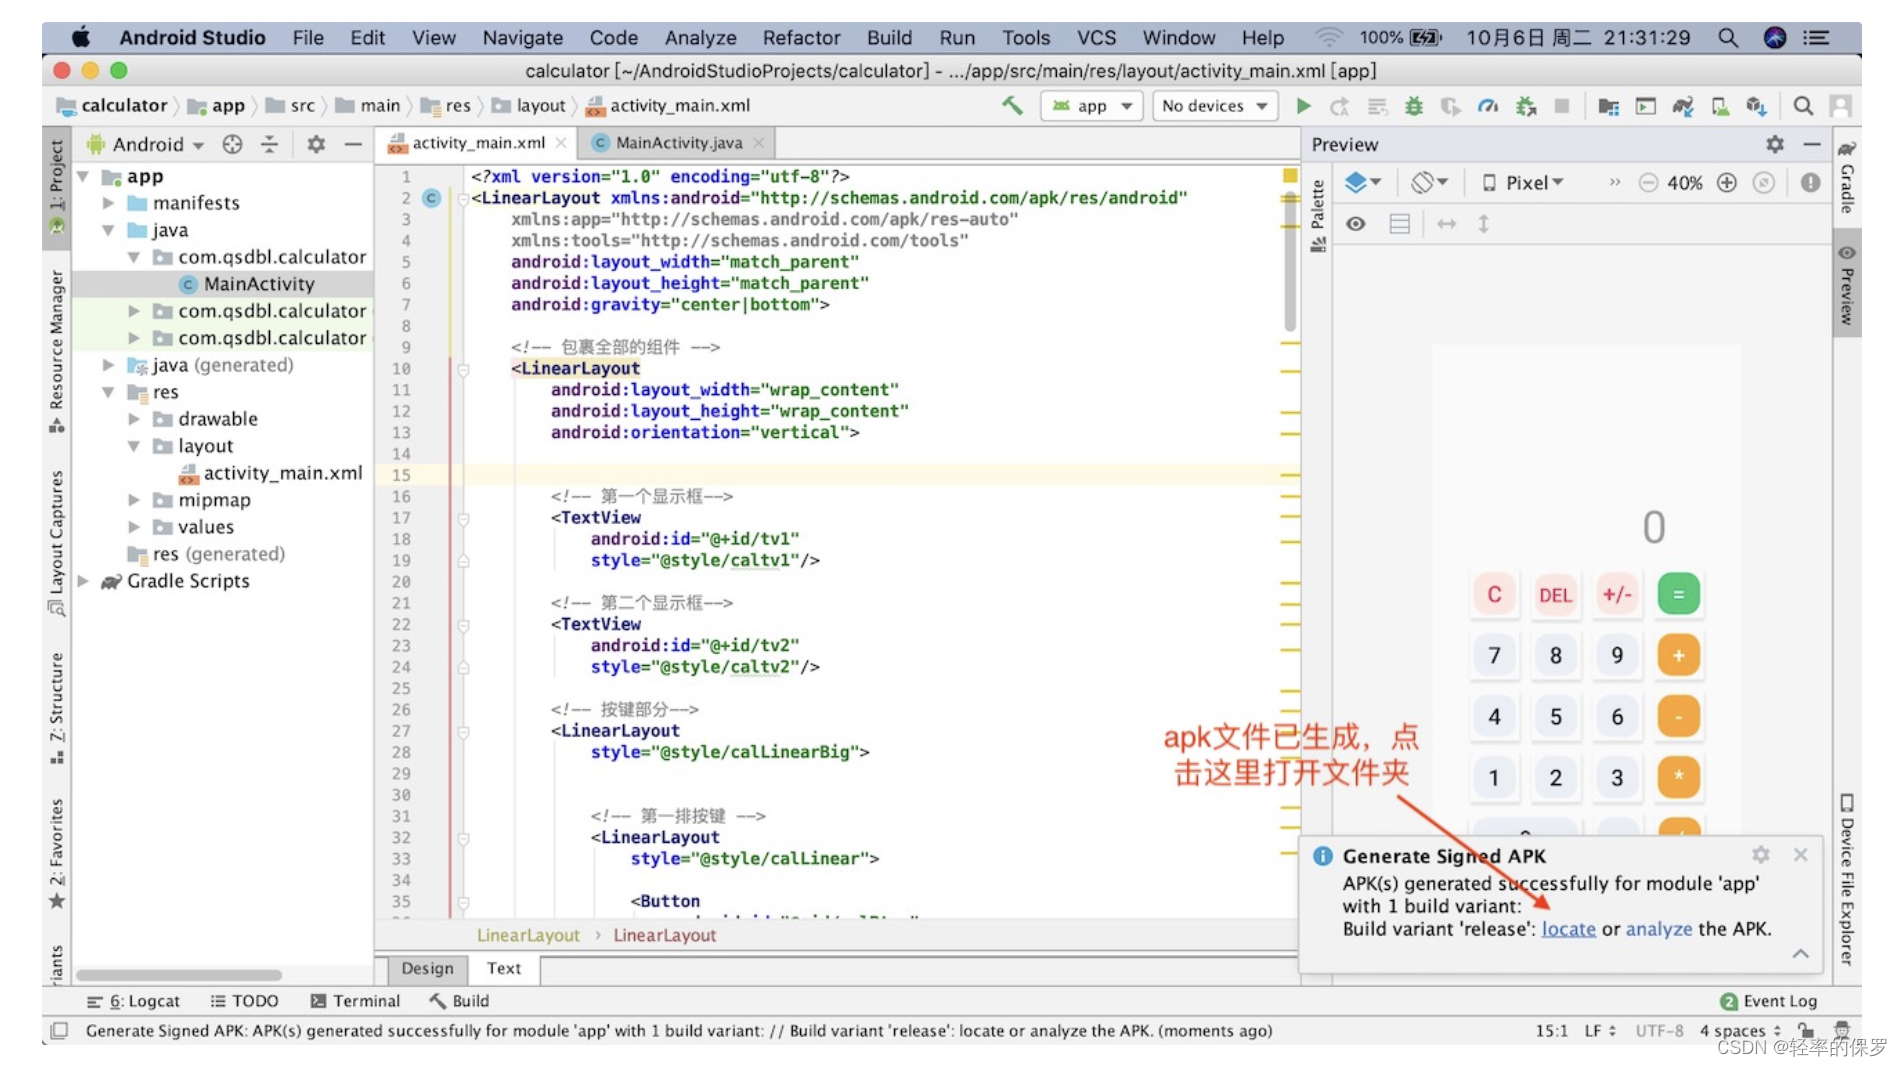Click the Stop square icon in toolbar
This screenshot has width=1902, height=1066.
point(1561,105)
